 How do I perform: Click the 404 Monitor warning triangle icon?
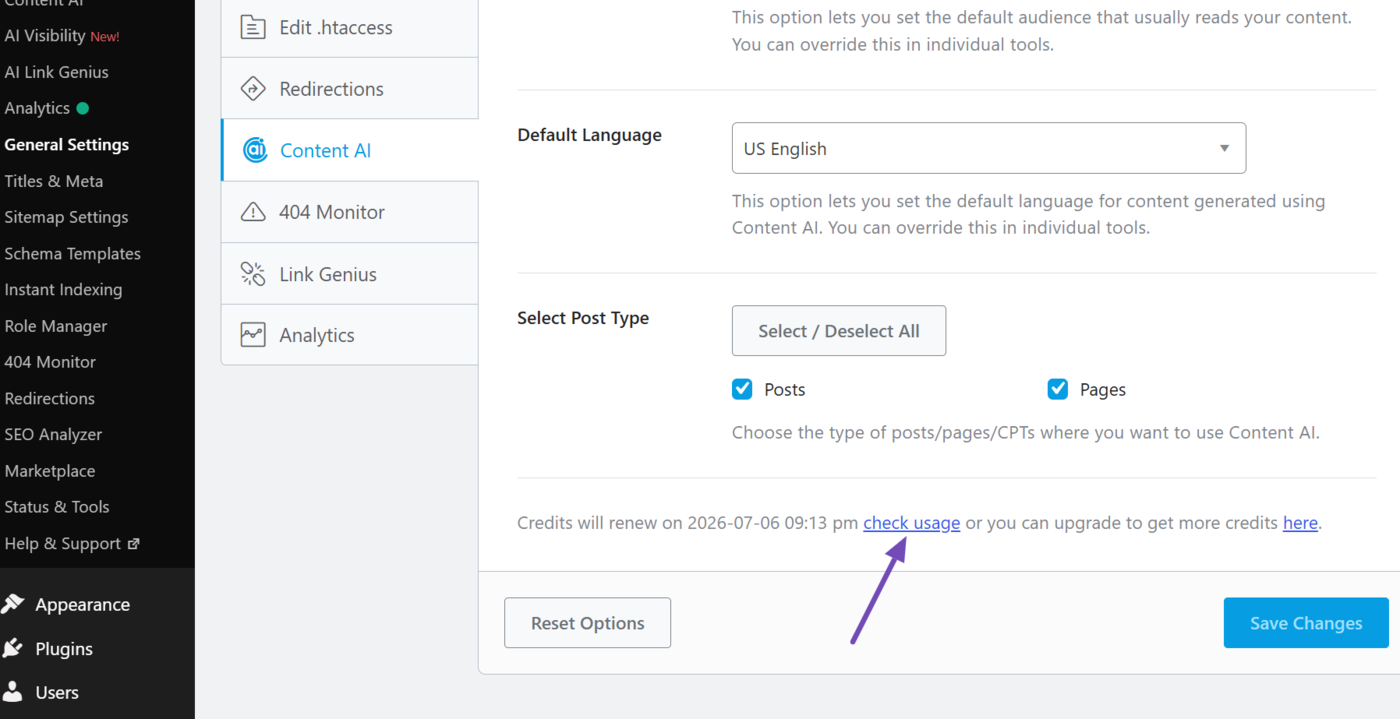tap(253, 212)
